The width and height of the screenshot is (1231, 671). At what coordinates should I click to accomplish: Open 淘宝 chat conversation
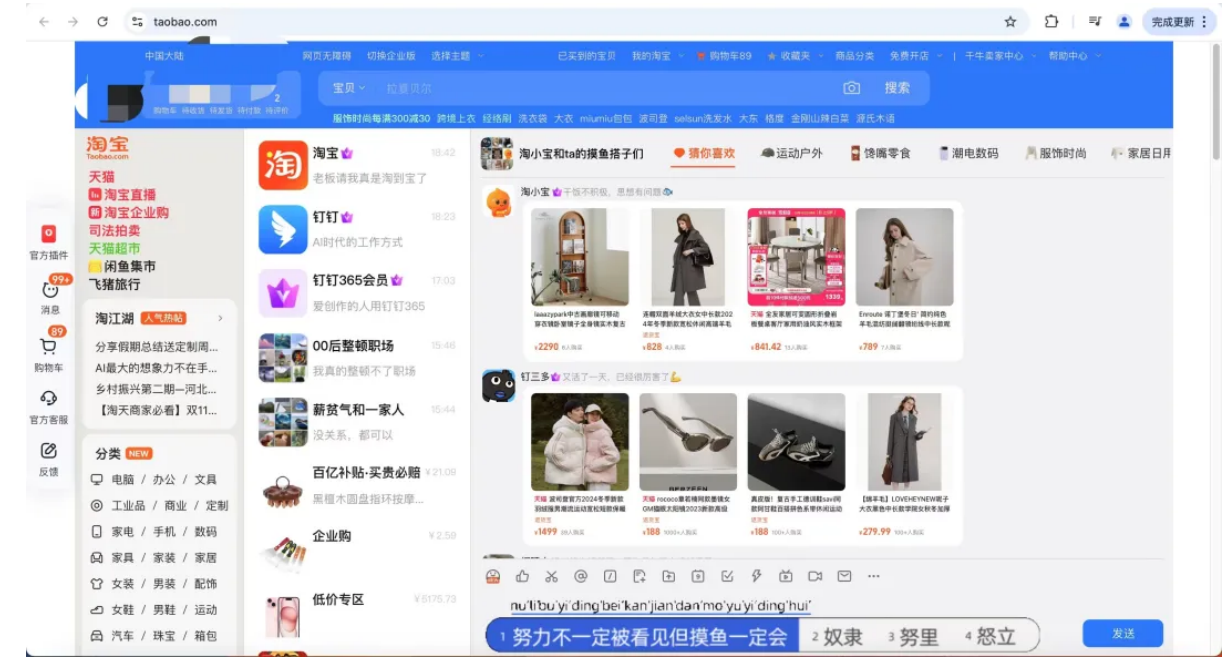[x=358, y=164]
